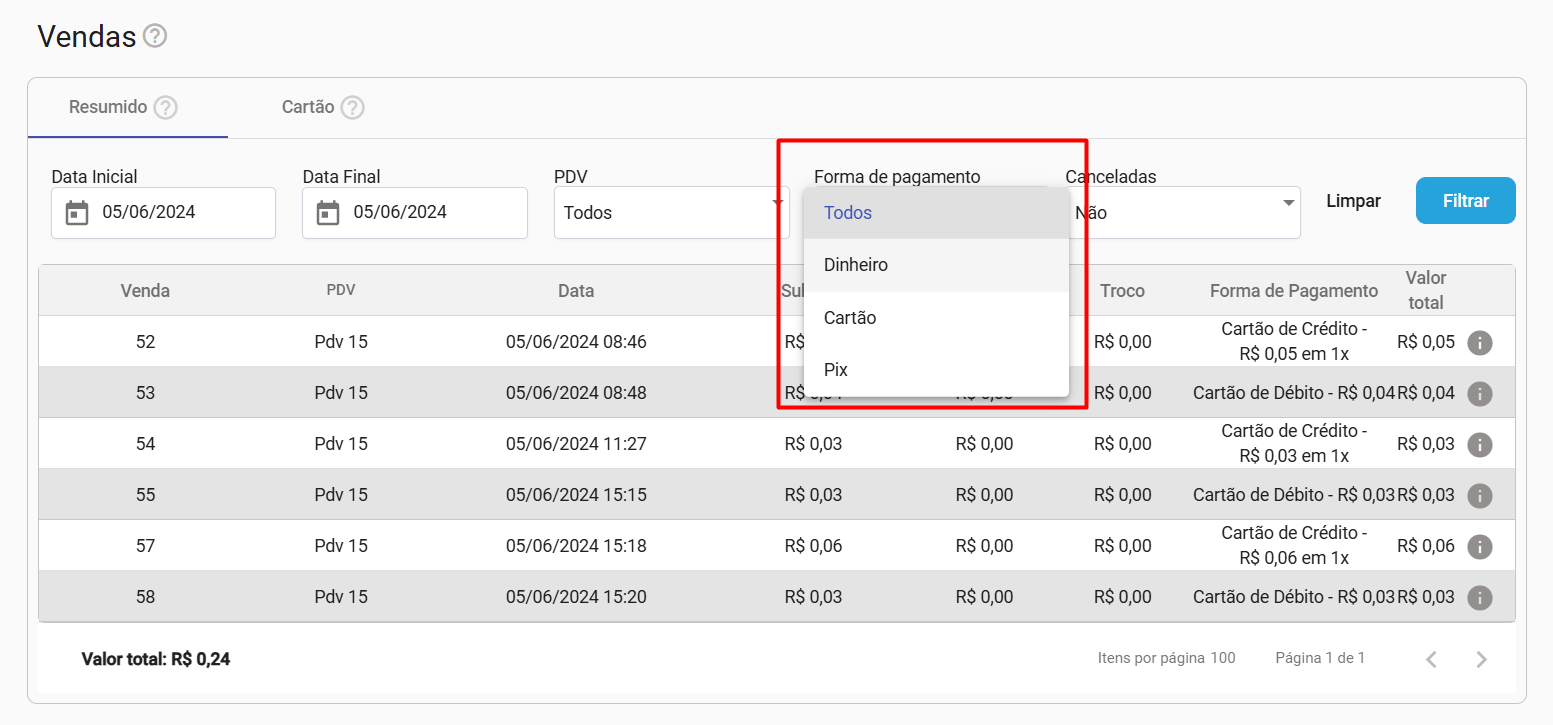Show details info icon for sale 54
The height and width of the screenshot is (725, 1553).
pos(1480,445)
